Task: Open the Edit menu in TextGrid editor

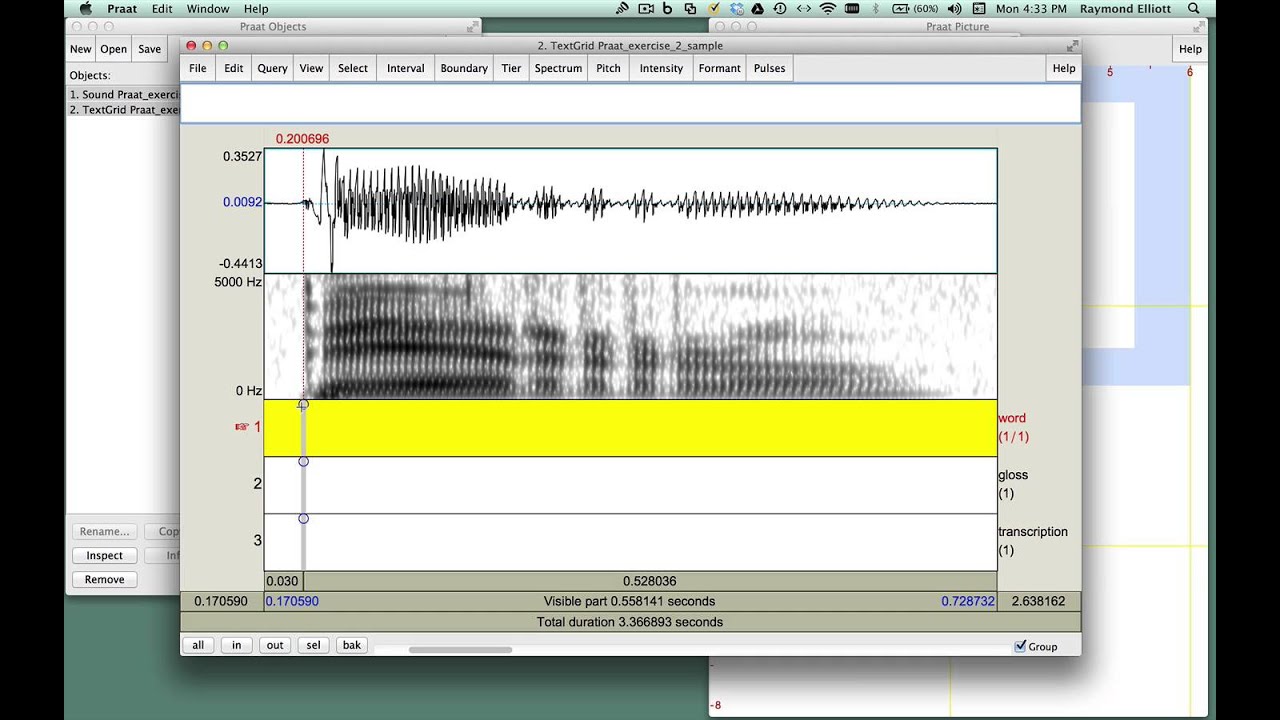Action: 234,68
